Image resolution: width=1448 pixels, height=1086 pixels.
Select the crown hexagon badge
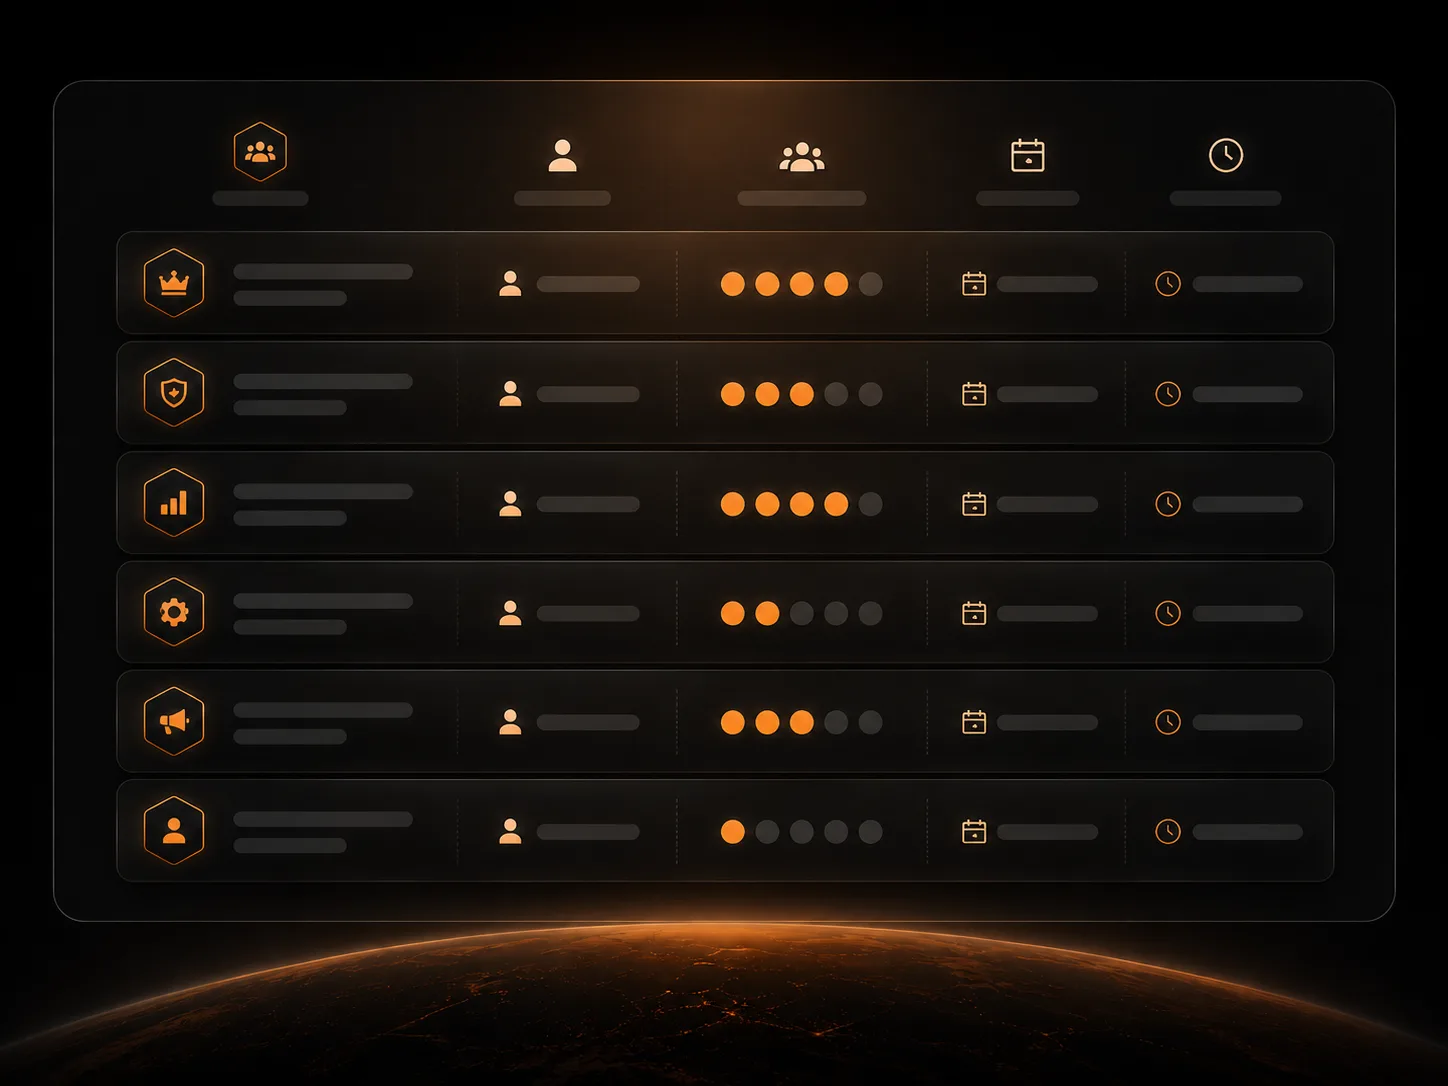coord(174,283)
